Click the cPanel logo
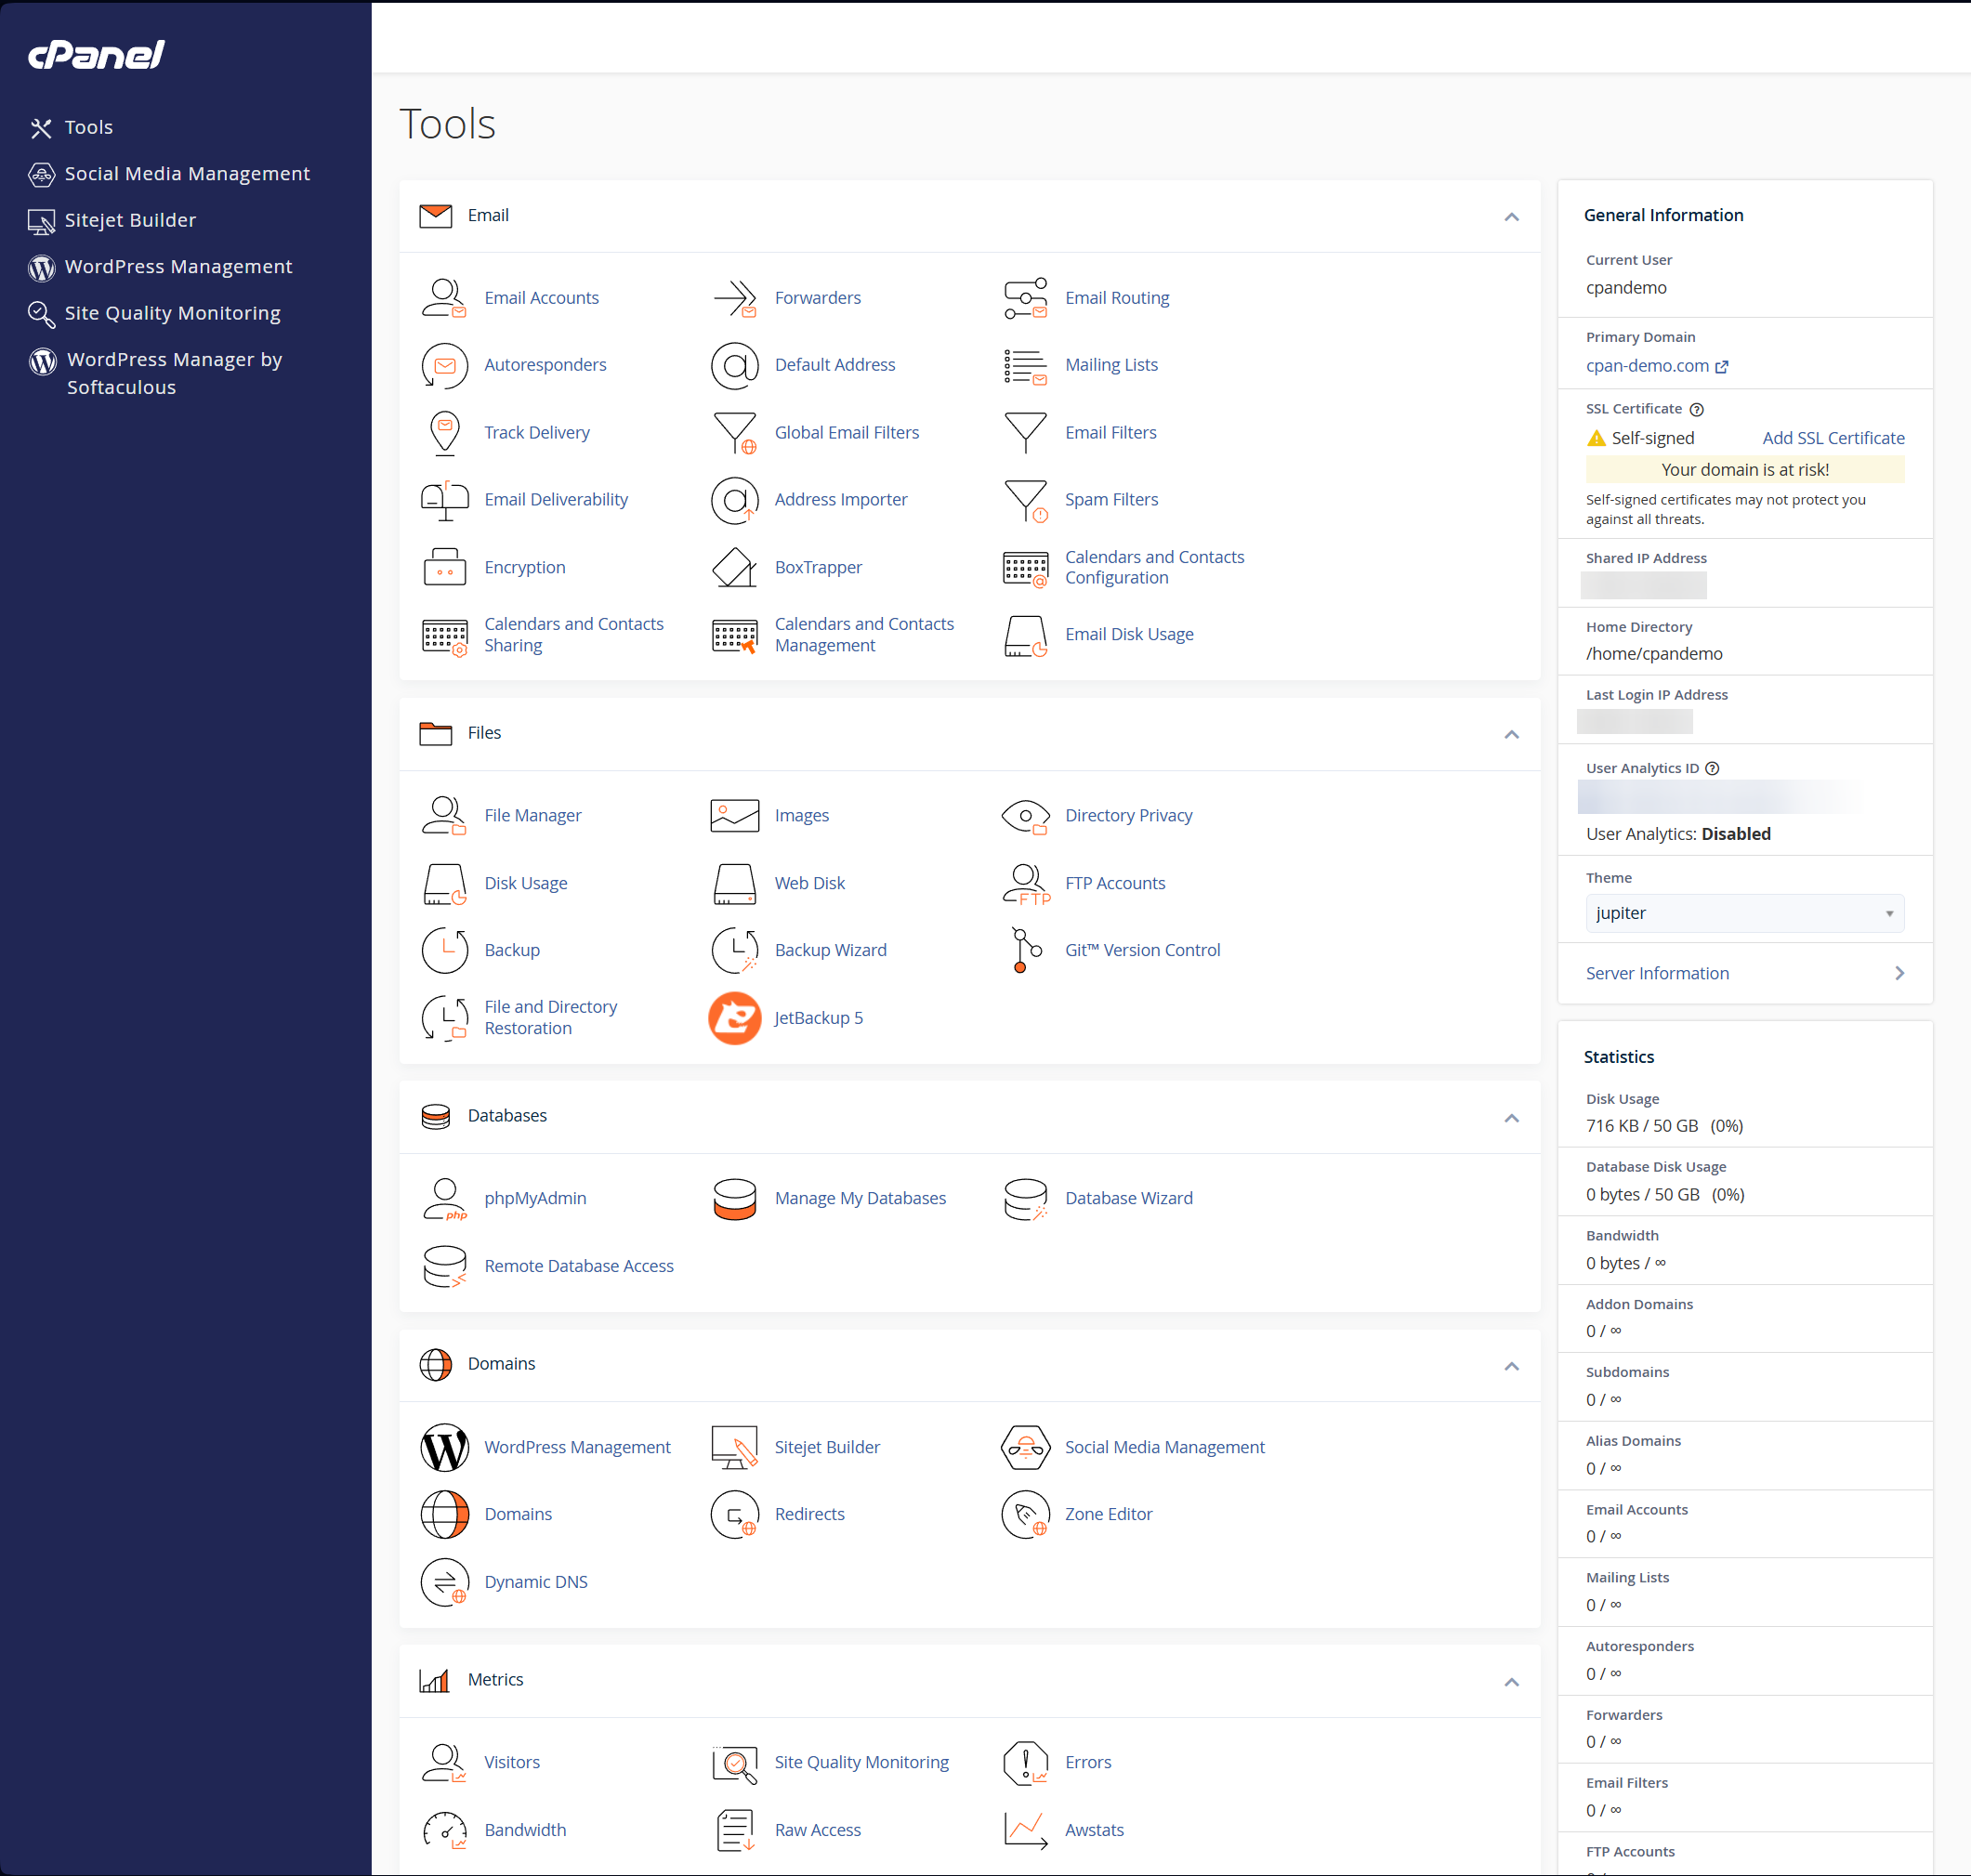Image resolution: width=1971 pixels, height=1876 pixels. click(95, 54)
